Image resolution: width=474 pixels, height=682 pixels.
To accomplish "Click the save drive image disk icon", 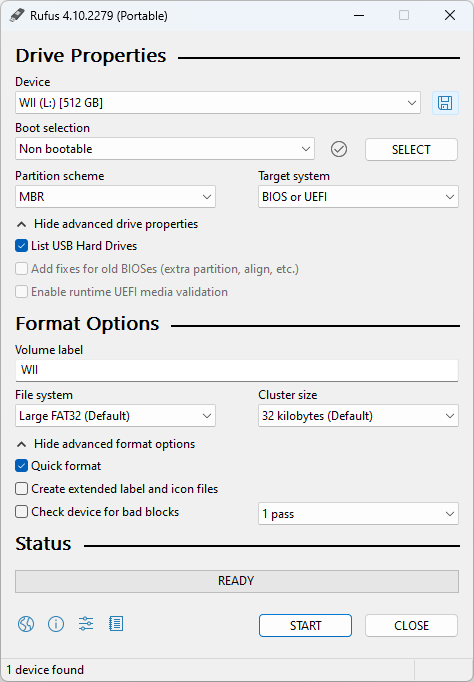I will (445, 103).
